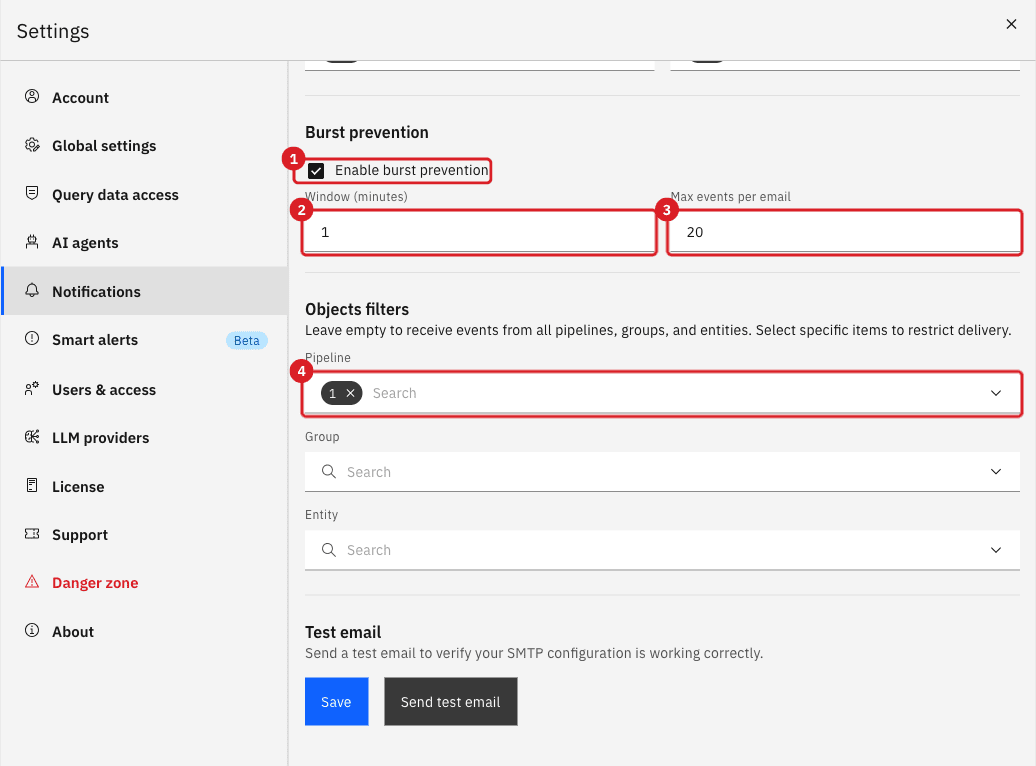Open Users & access section
1036x766 pixels.
pos(145,389)
